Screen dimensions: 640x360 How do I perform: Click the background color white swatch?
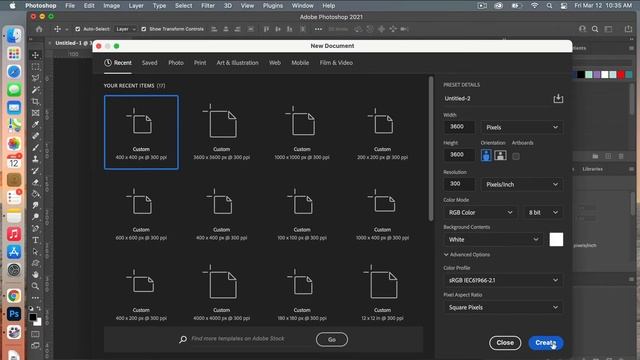(556, 240)
